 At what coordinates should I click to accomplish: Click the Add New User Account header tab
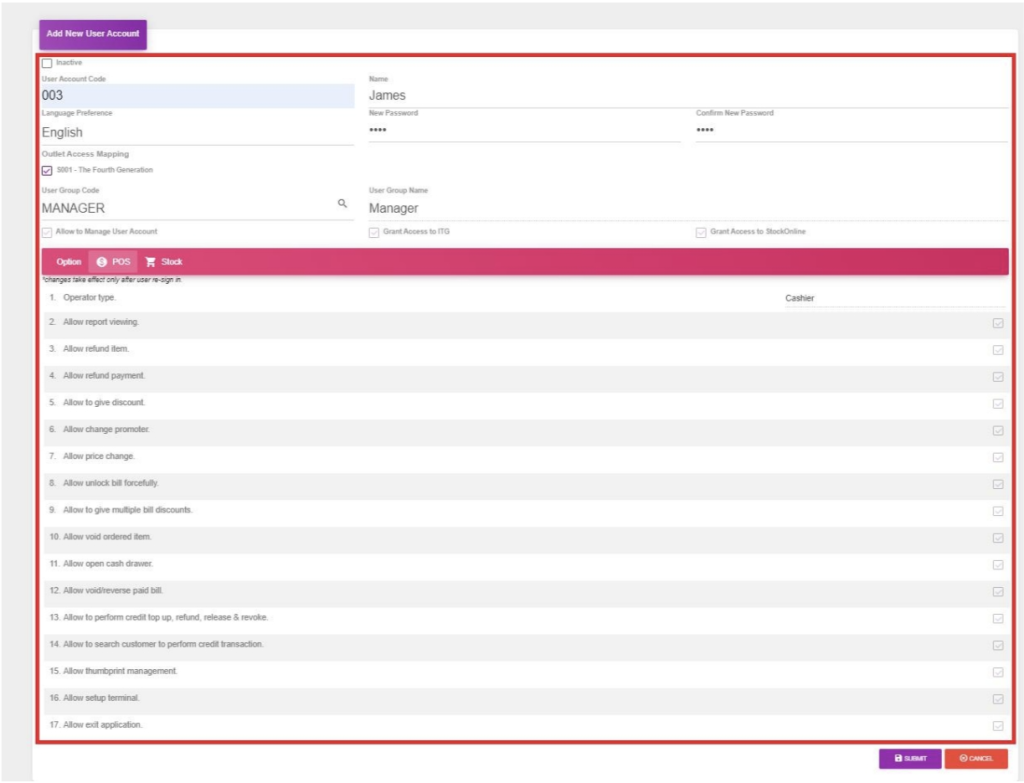point(92,34)
